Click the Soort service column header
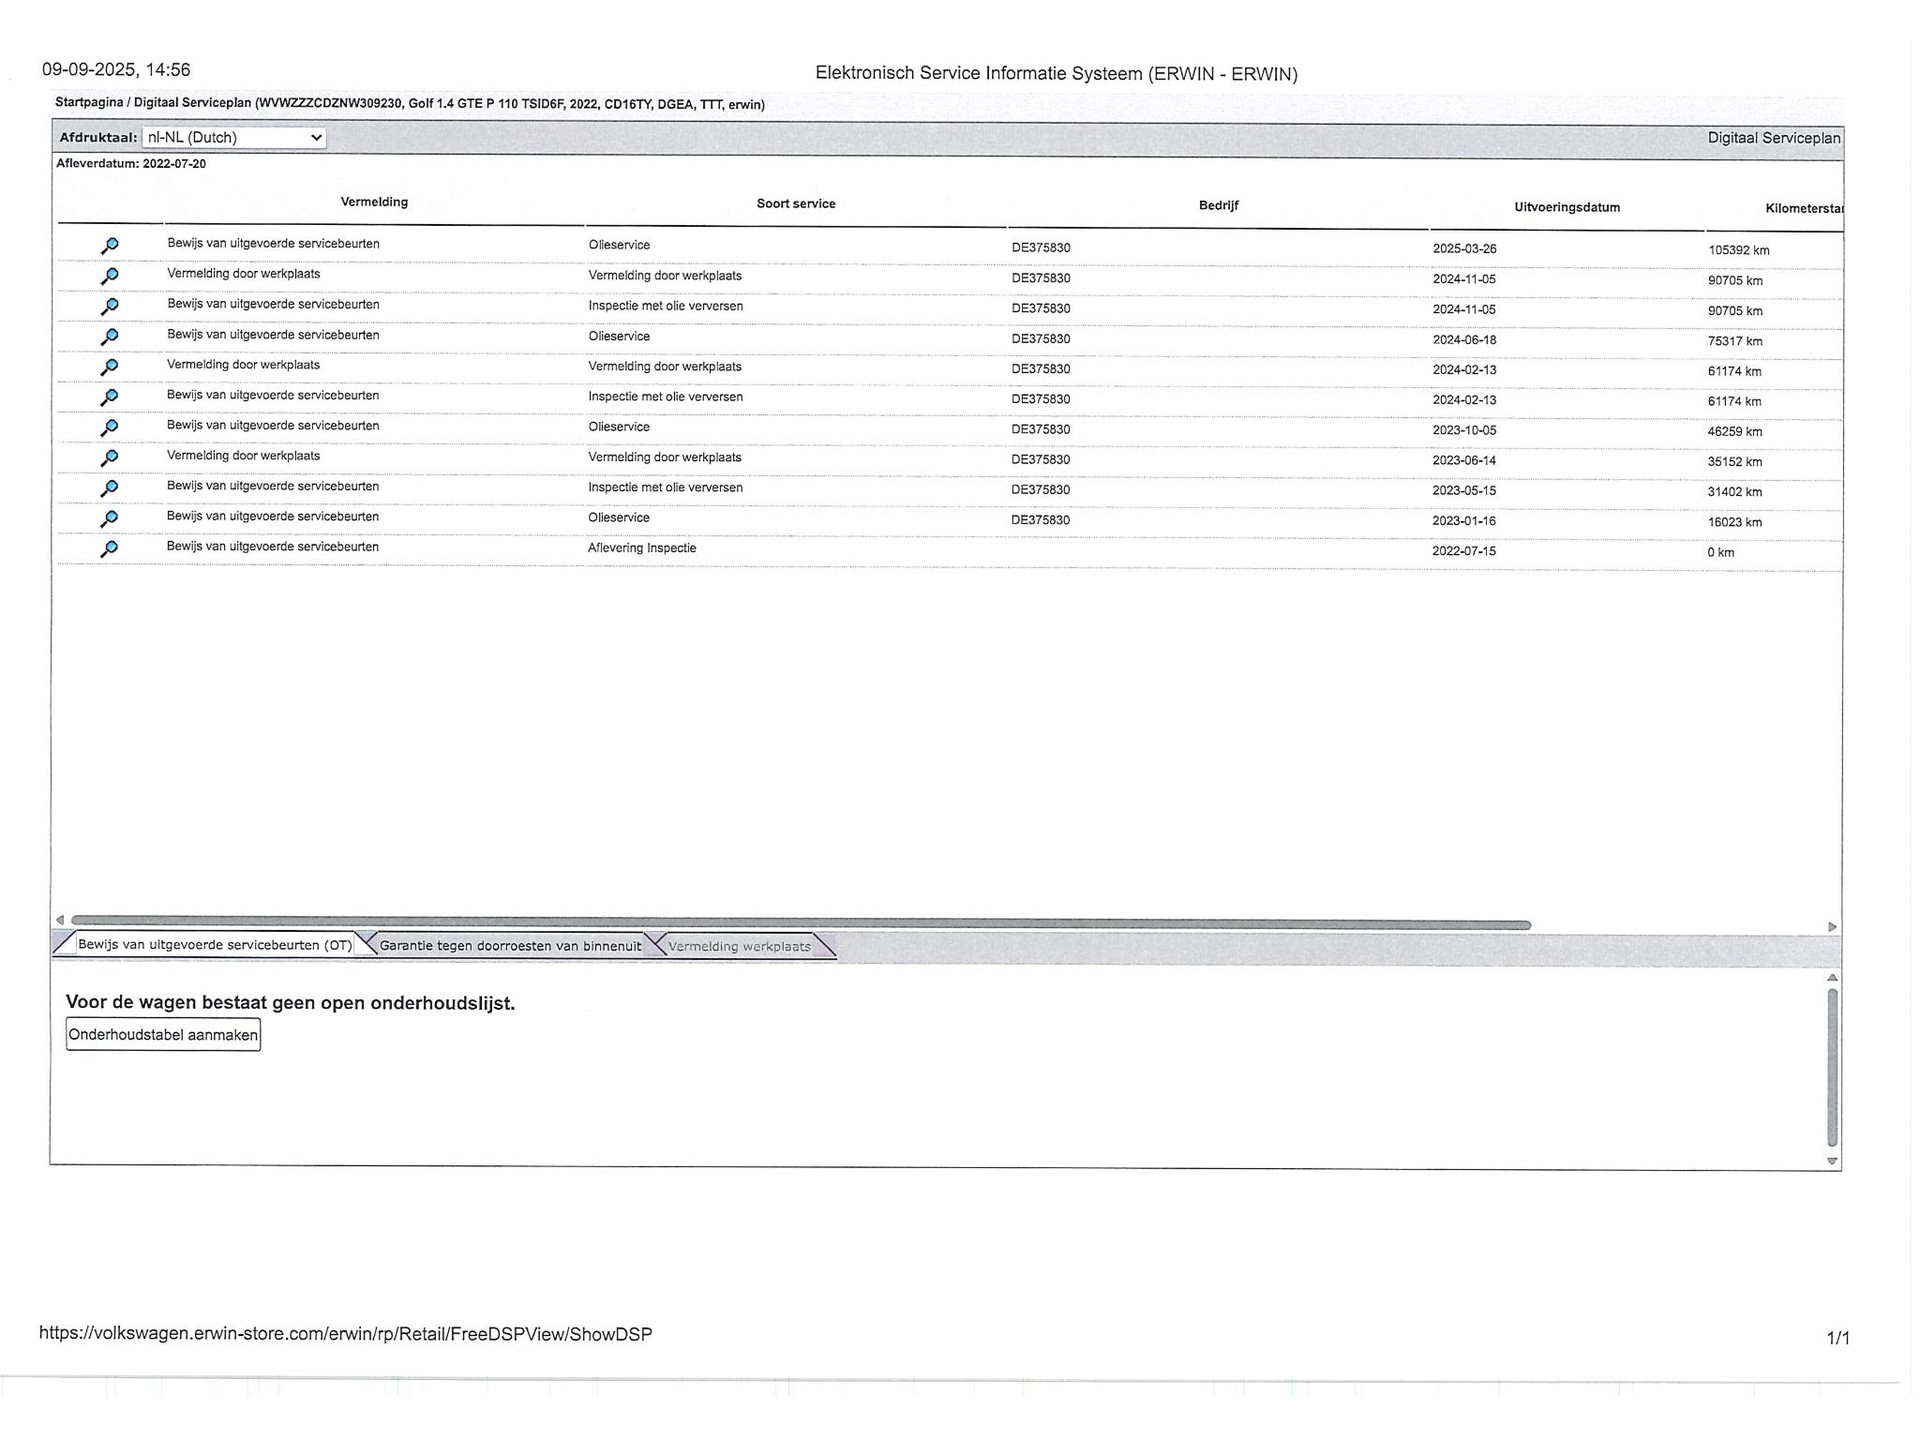Screen dimensions: 1920x1440 (x=795, y=204)
